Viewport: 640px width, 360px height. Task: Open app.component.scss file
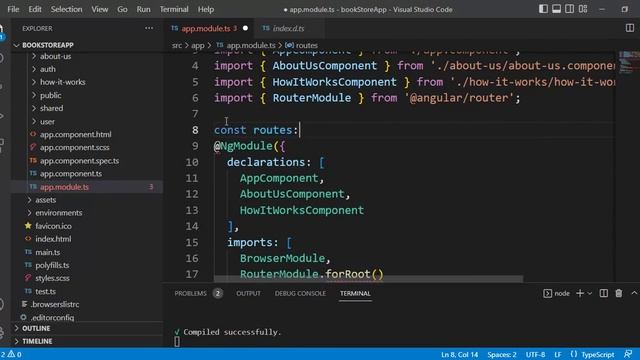[75, 147]
